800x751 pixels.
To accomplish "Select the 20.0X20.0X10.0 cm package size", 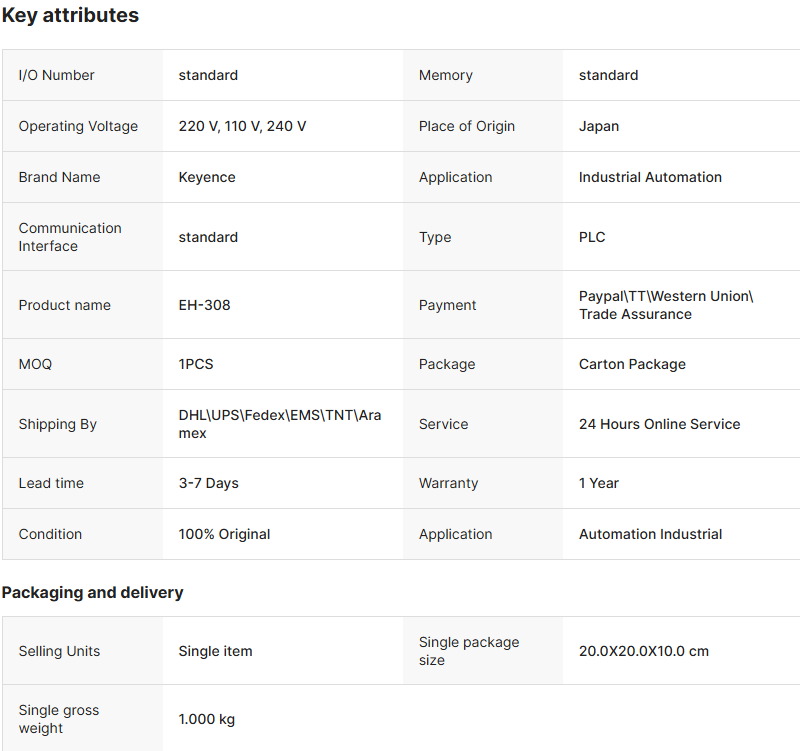I will (643, 651).
